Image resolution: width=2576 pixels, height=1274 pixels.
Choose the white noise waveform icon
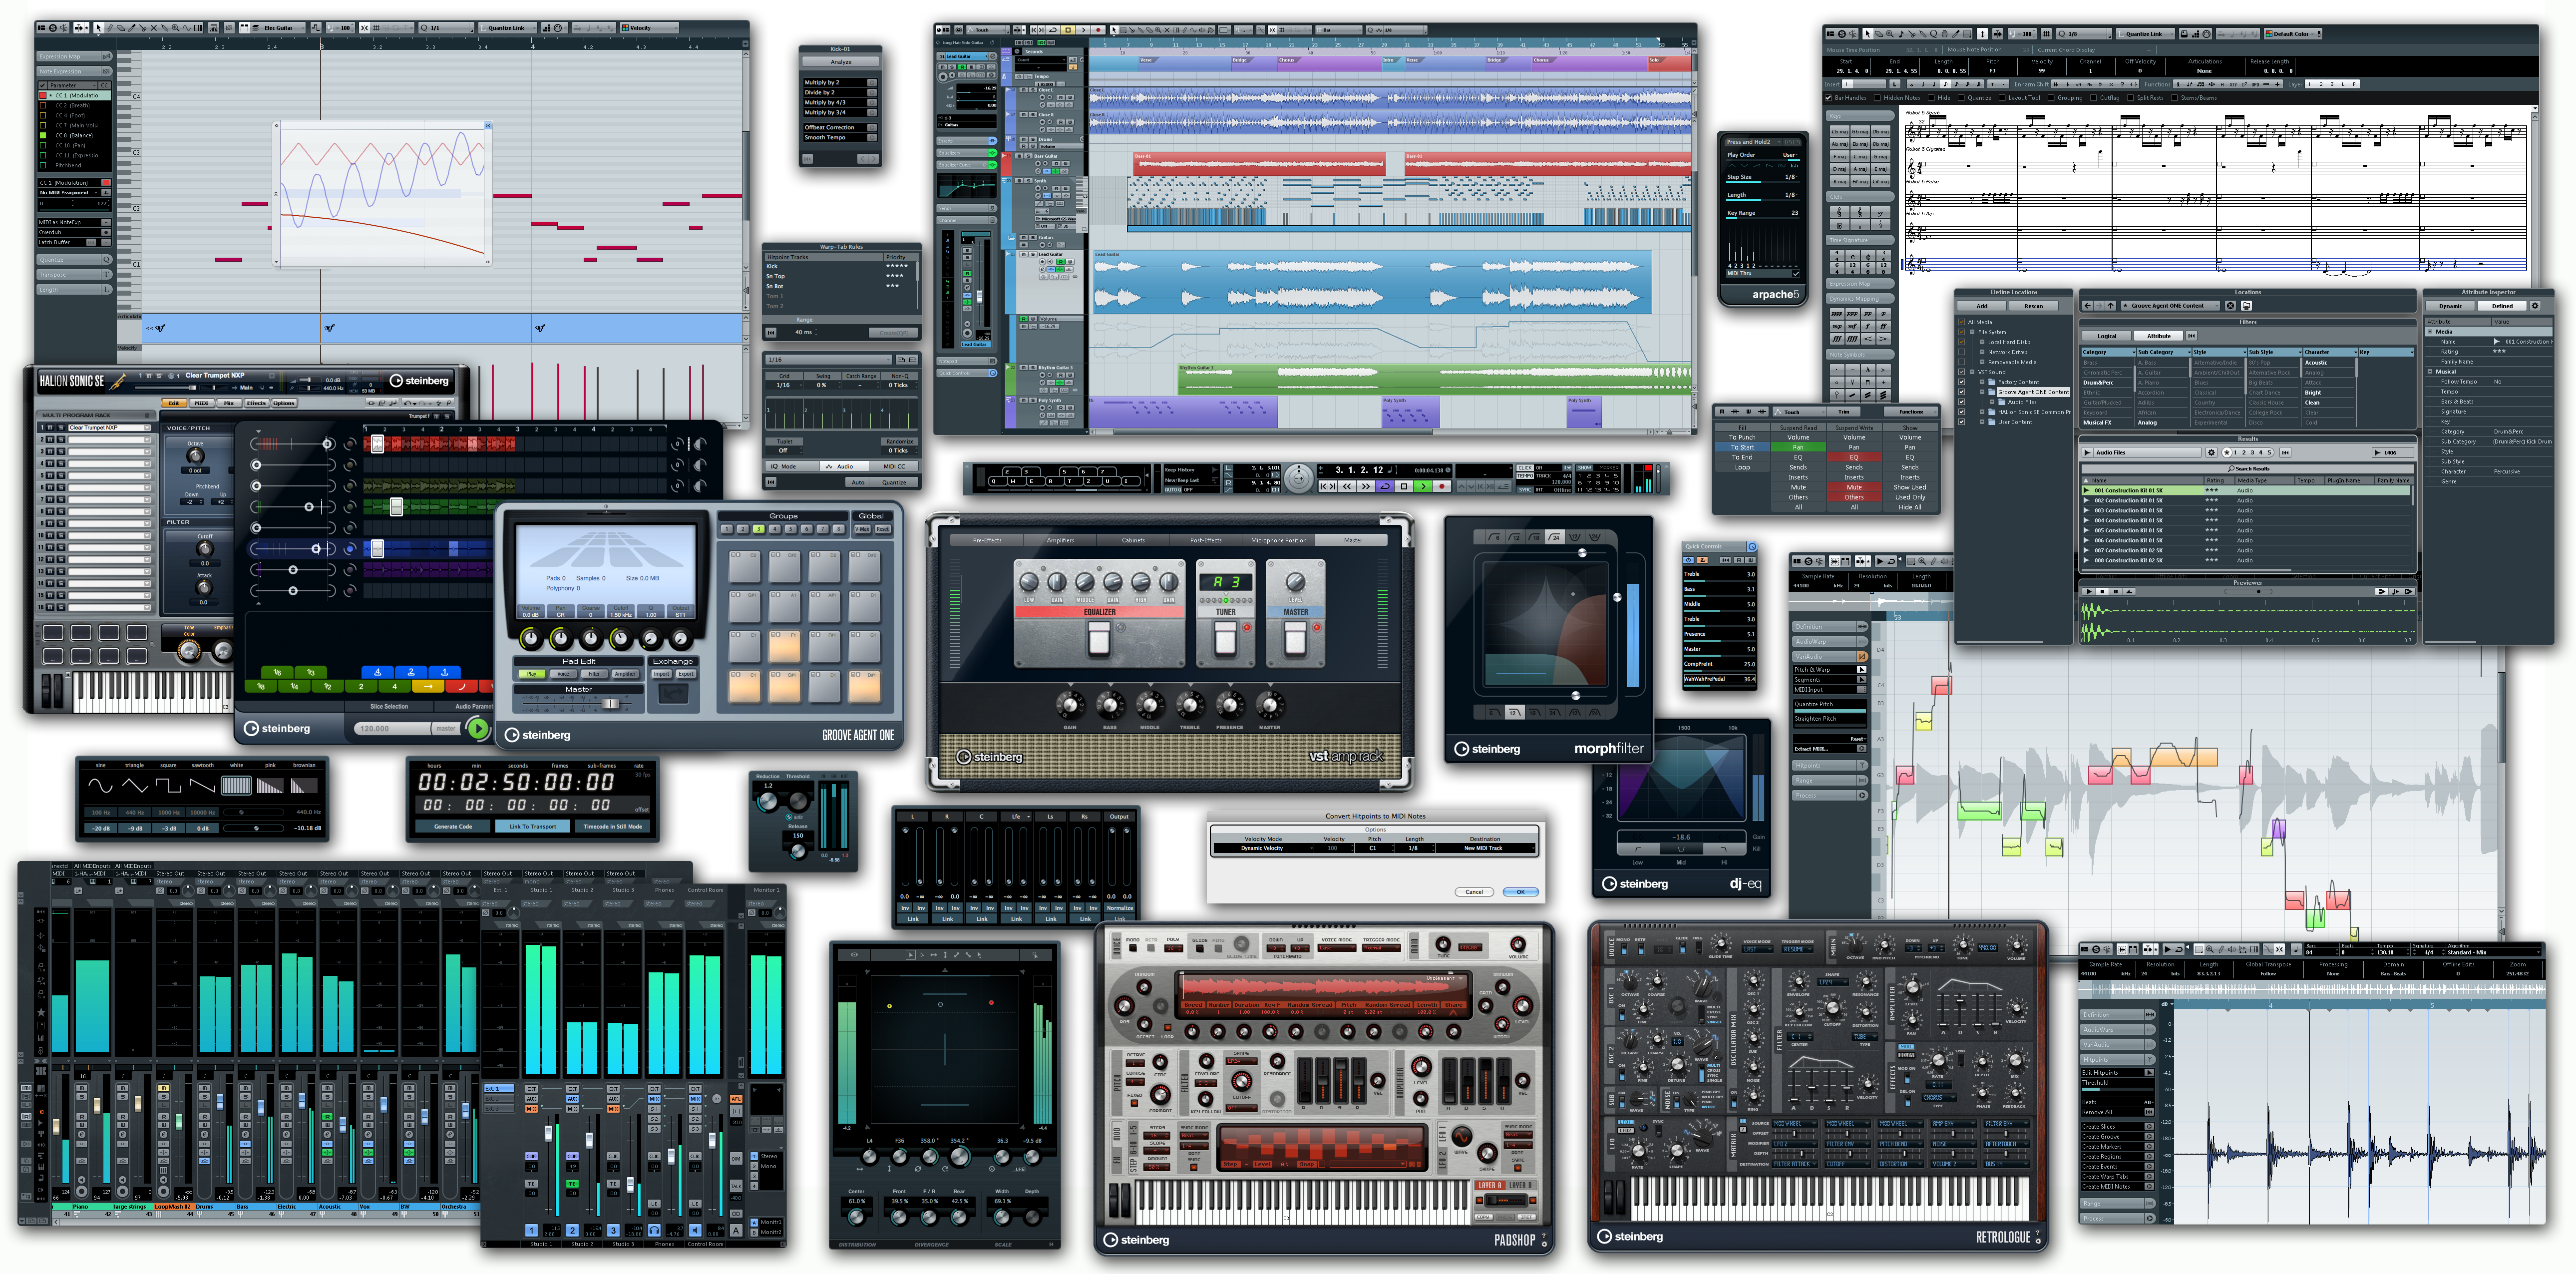click(236, 786)
